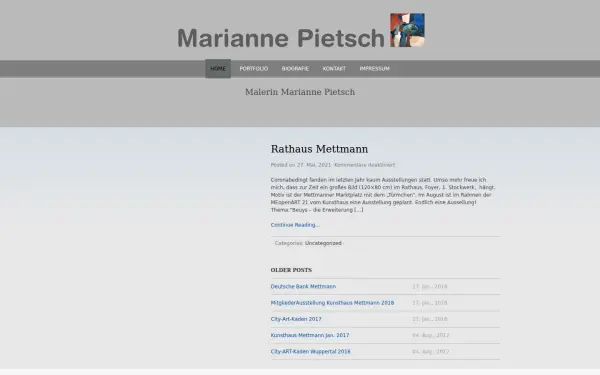Open the Home menu item
This screenshot has width=600, height=375.
218,69
